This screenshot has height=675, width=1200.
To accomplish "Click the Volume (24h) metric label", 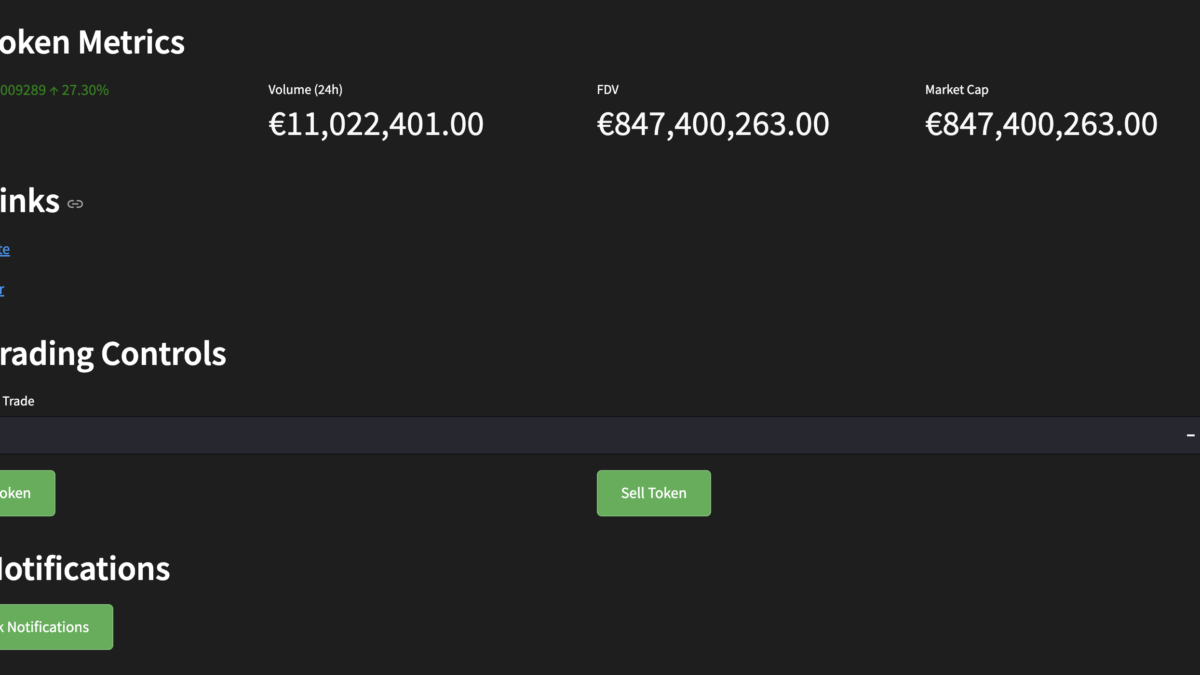I will [x=305, y=90].
